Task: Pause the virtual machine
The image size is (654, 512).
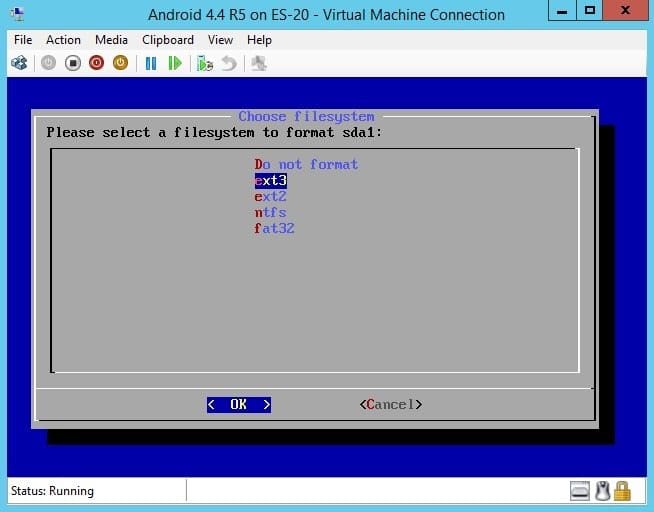Action: pos(151,63)
